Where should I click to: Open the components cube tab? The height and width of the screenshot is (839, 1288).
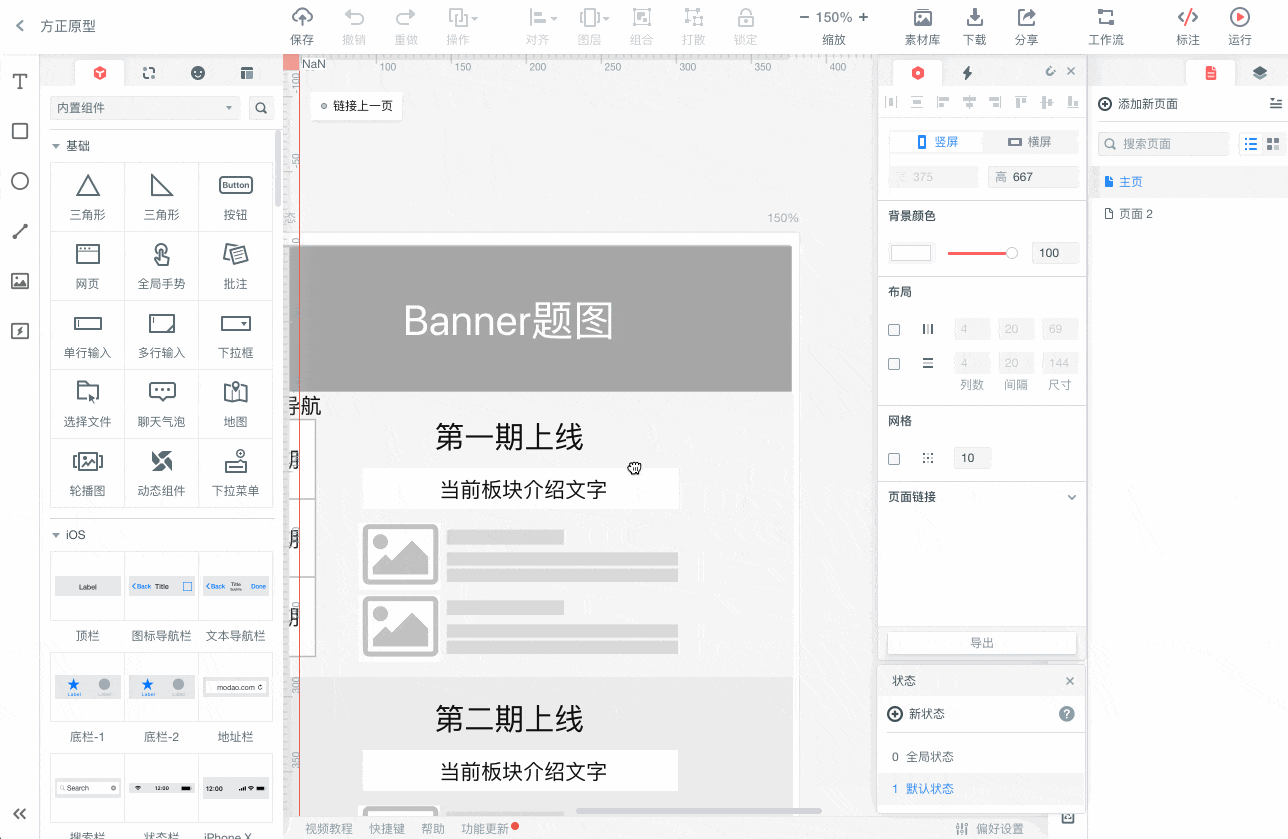[x=100, y=72]
